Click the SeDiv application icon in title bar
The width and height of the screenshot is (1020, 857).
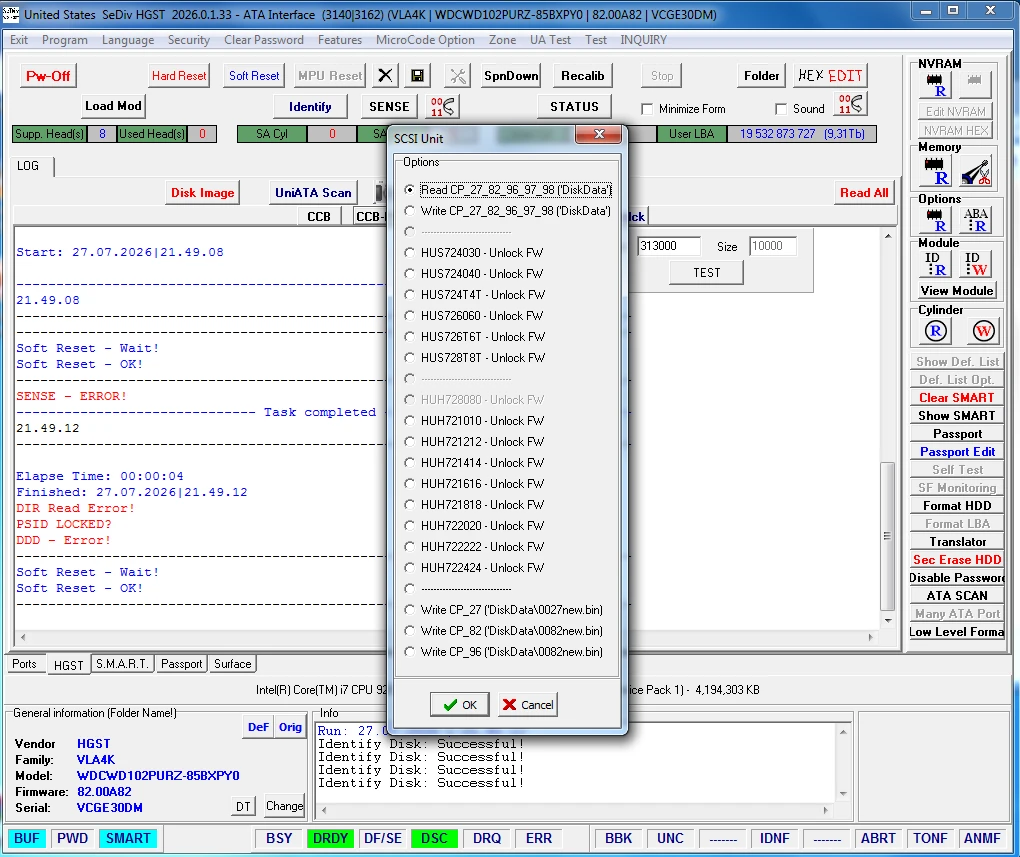(10, 14)
